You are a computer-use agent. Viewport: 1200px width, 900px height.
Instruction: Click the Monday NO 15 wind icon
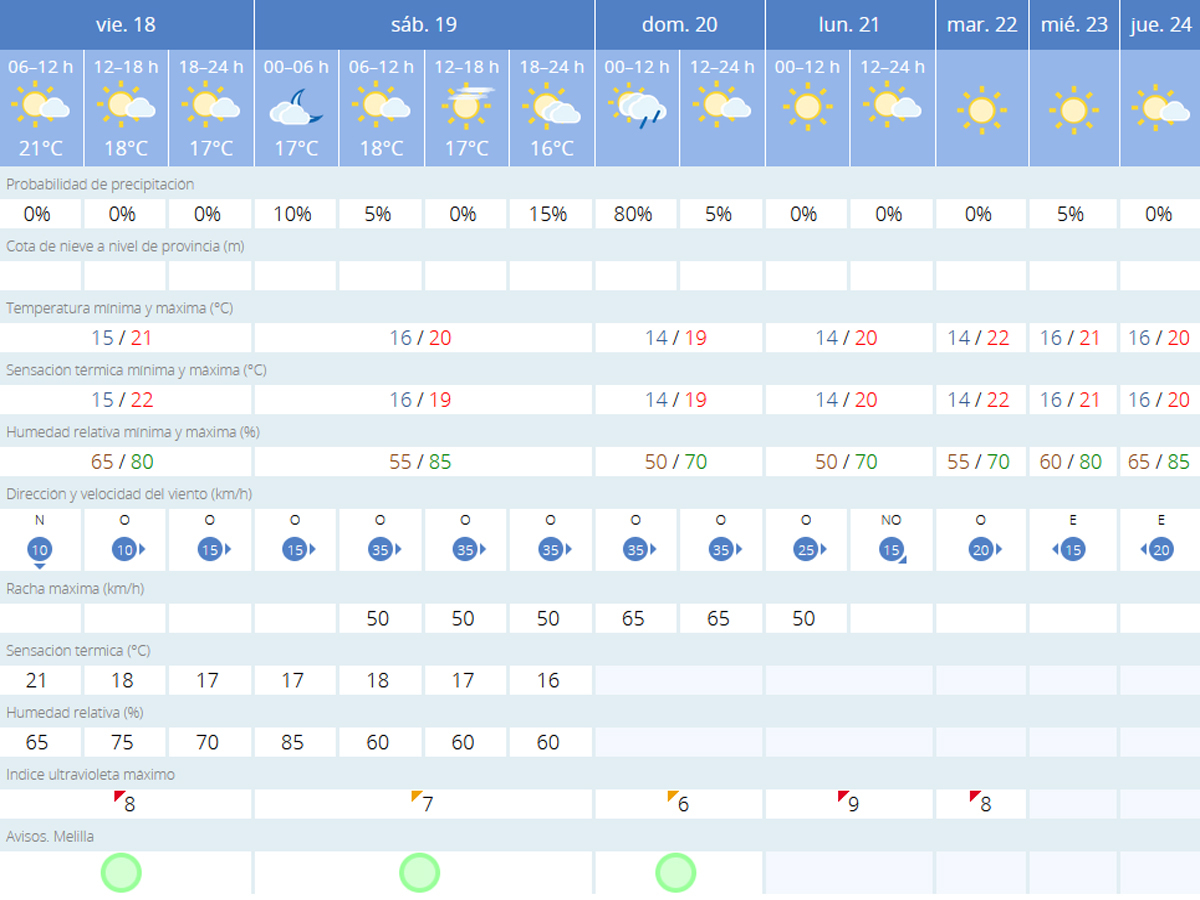(x=893, y=551)
